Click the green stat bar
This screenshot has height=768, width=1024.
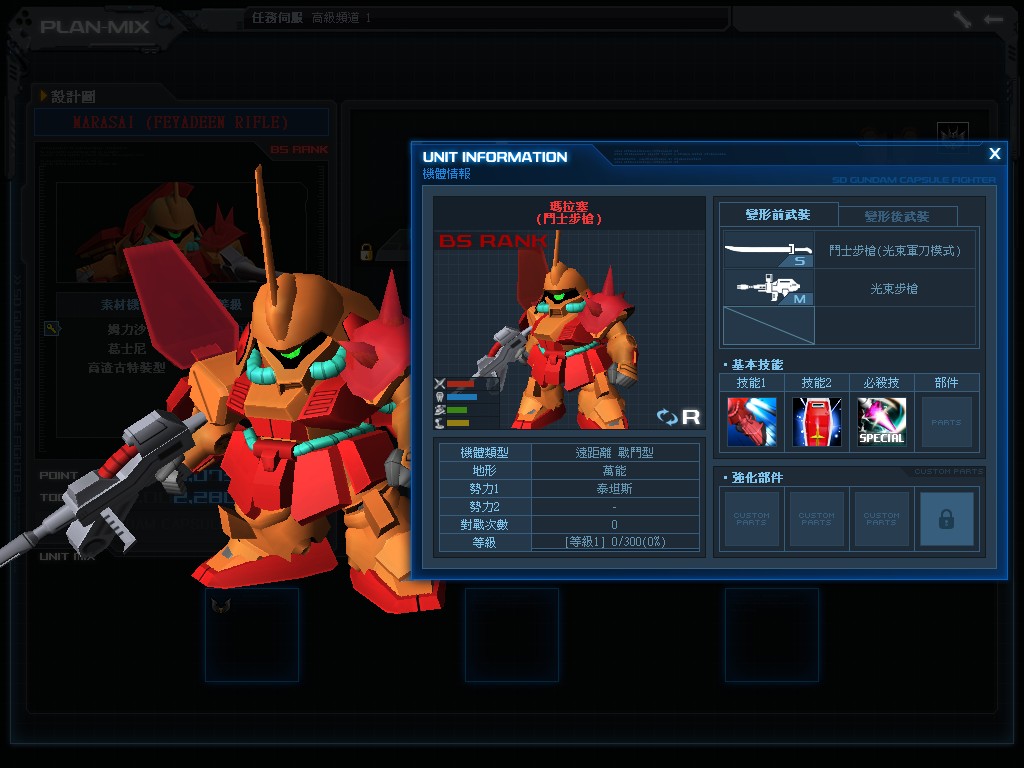(457, 410)
